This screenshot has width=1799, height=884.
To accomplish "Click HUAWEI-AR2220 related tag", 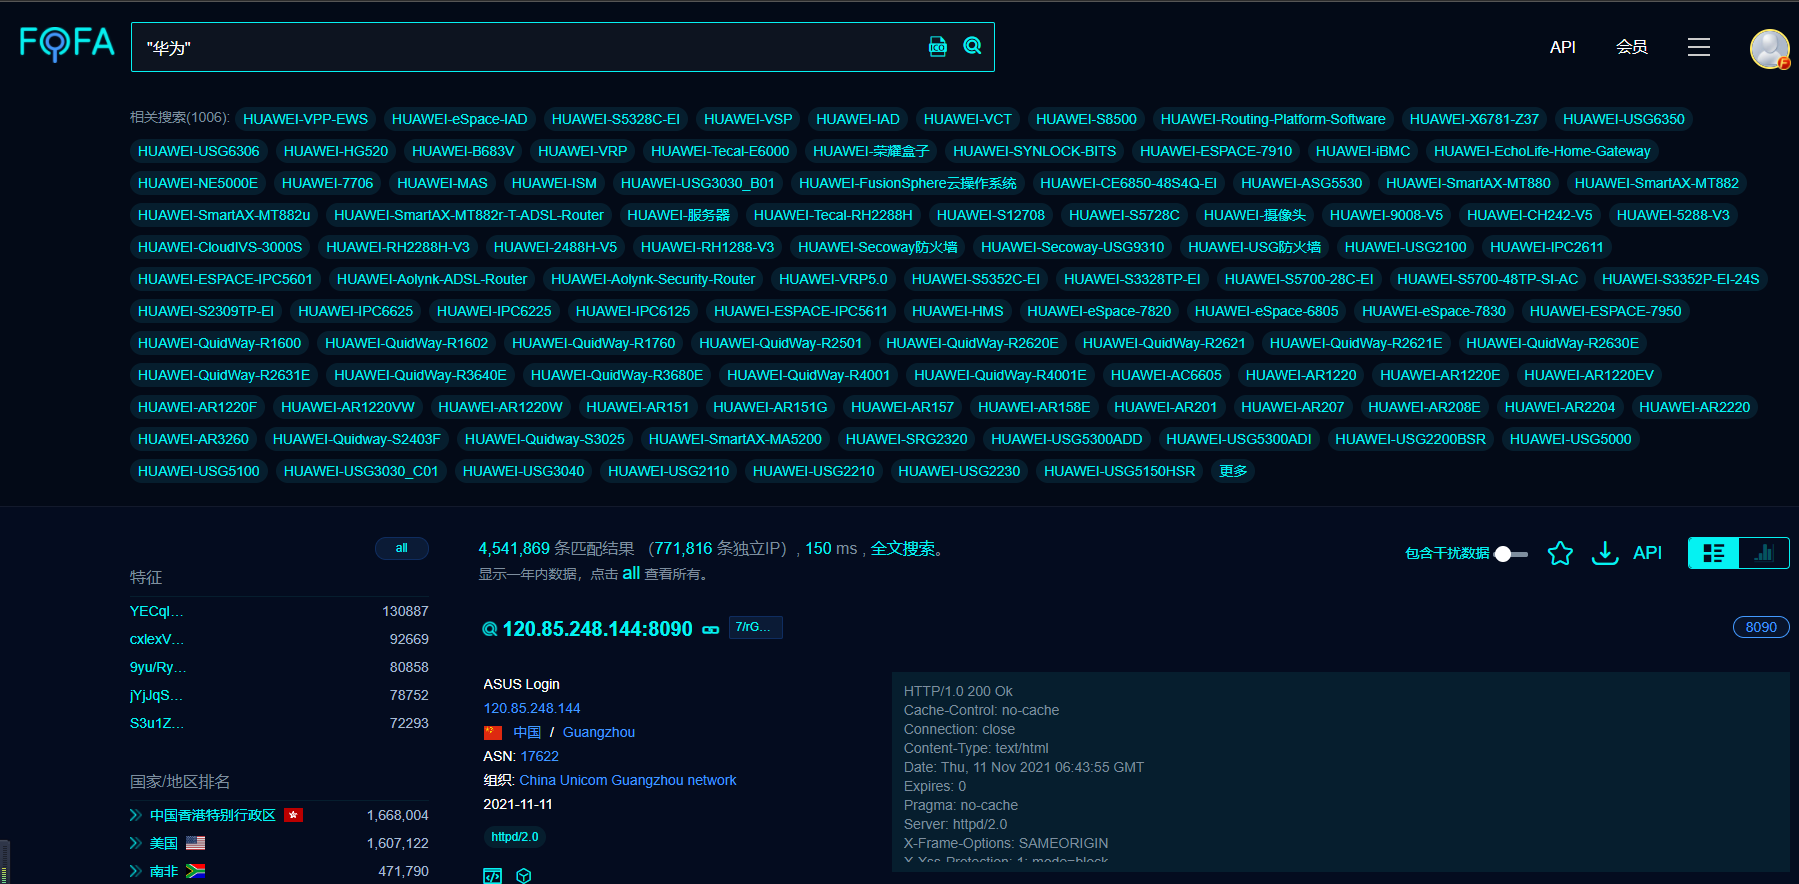I will [x=1694, y=407].
